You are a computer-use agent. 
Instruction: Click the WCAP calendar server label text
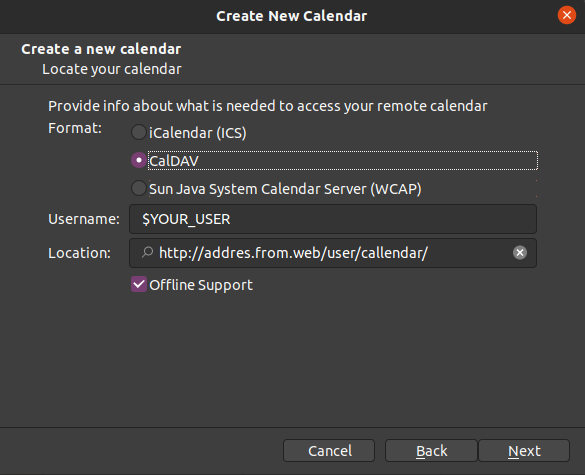285,189
